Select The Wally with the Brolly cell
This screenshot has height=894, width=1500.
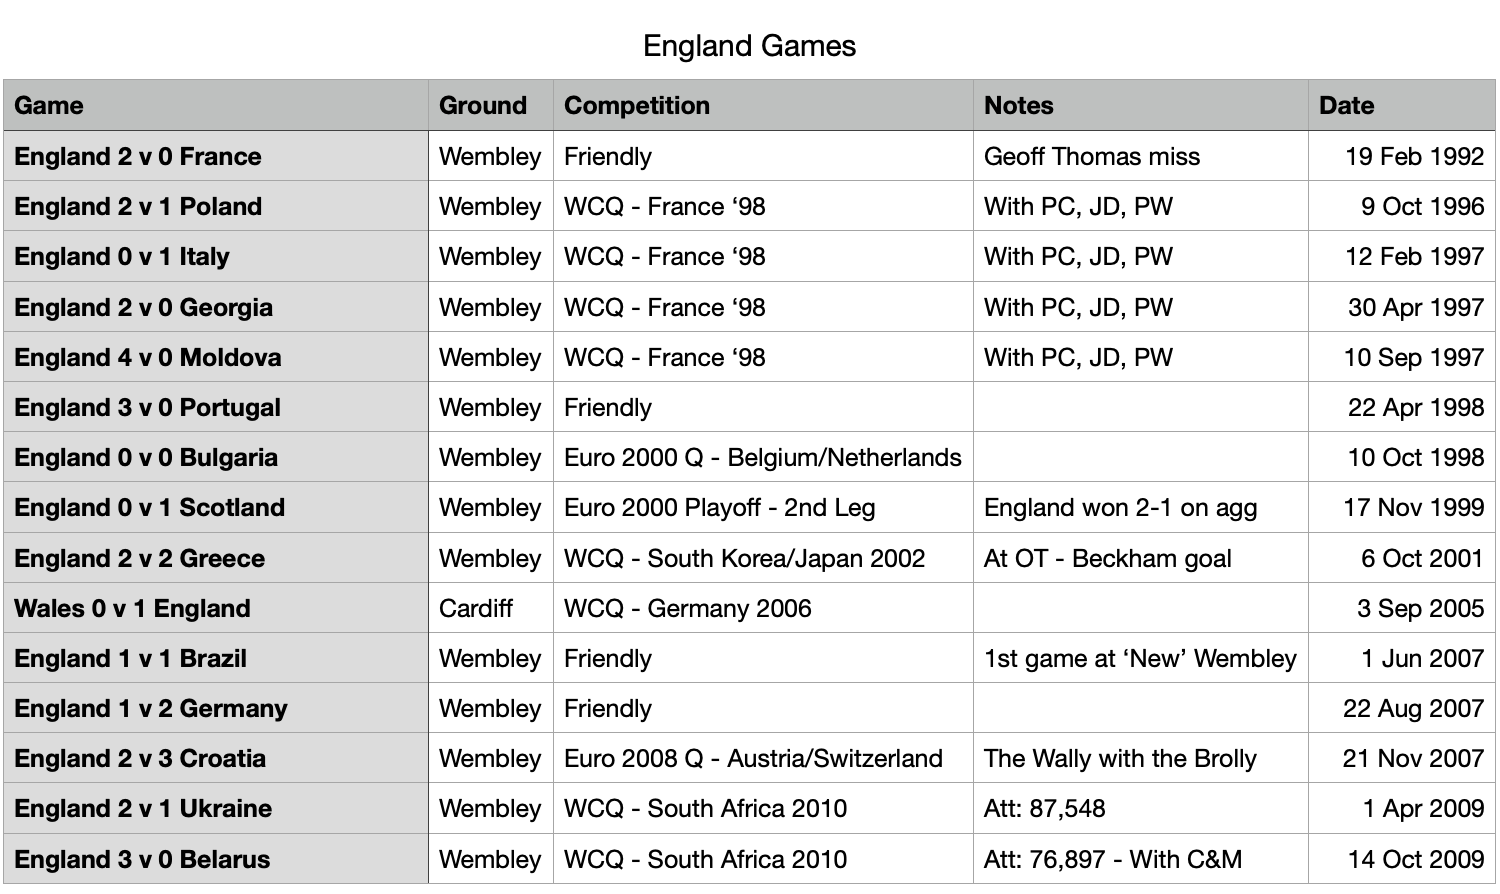tap(1141, 758)
